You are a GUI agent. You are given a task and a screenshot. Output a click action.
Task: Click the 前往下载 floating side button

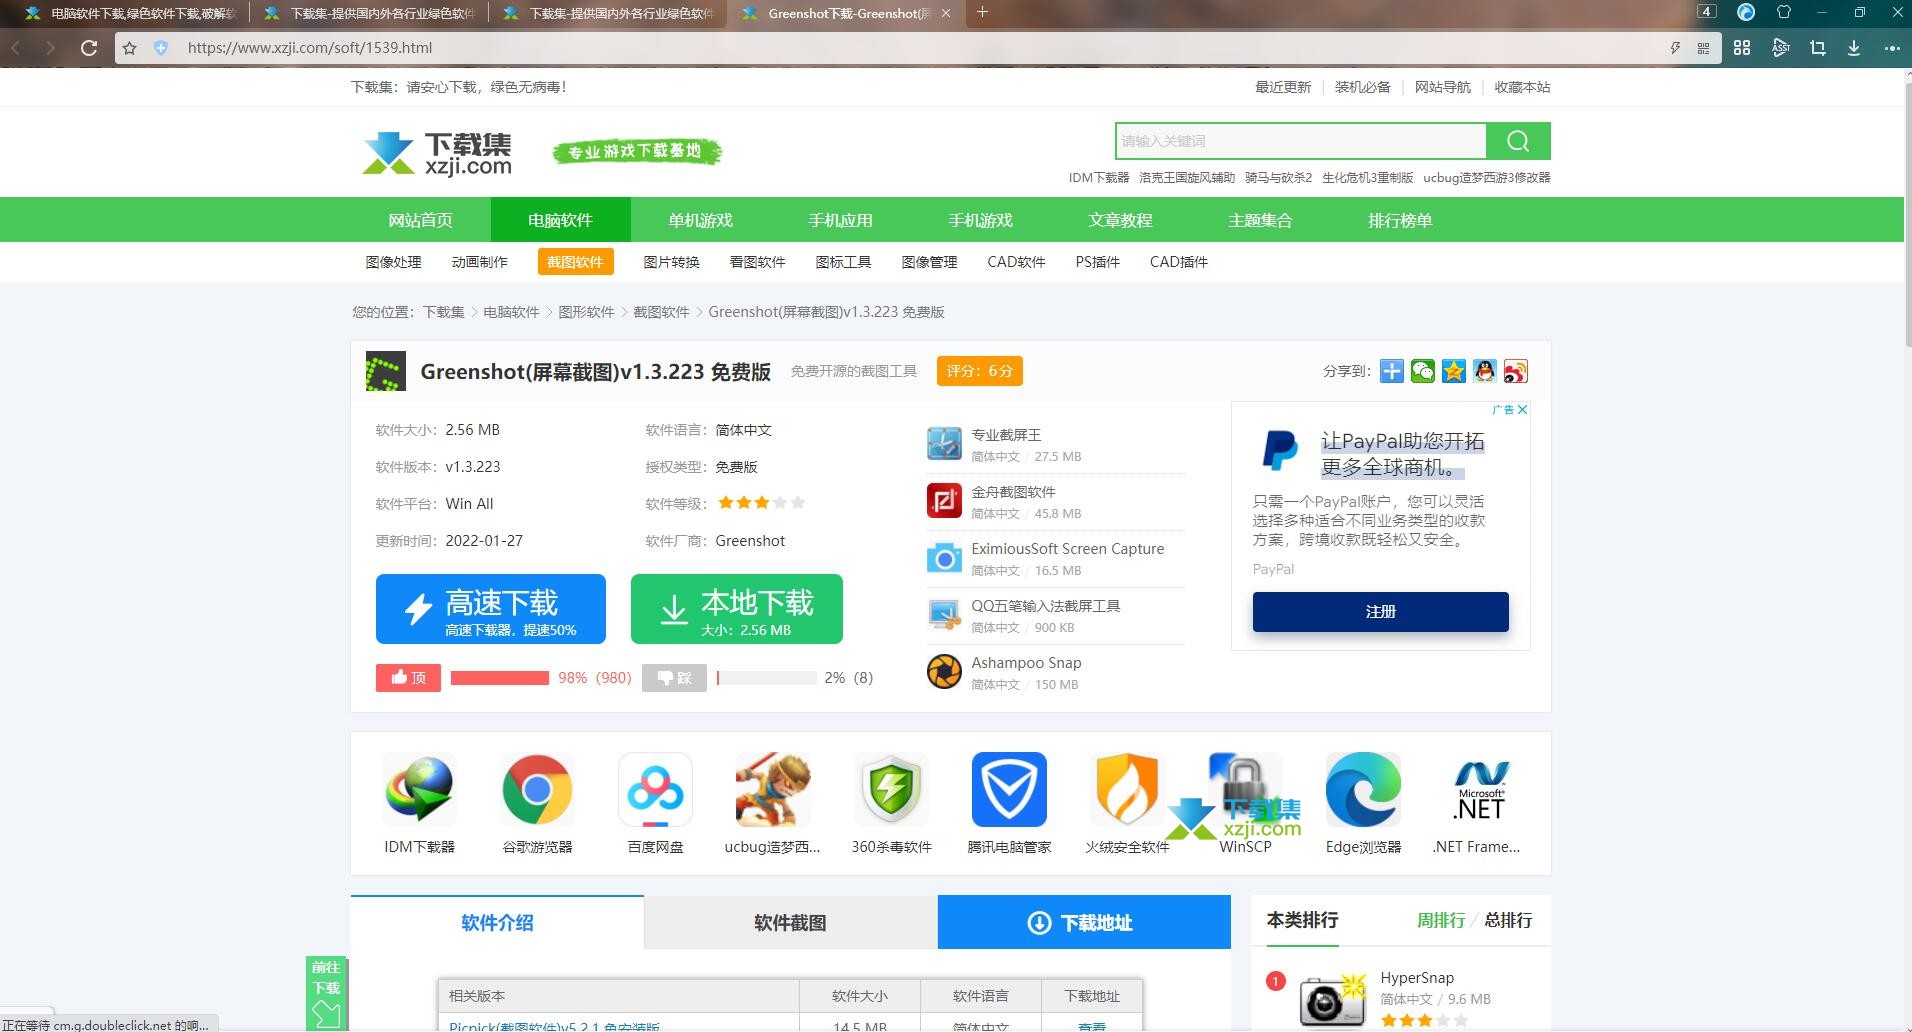point(326,993)
